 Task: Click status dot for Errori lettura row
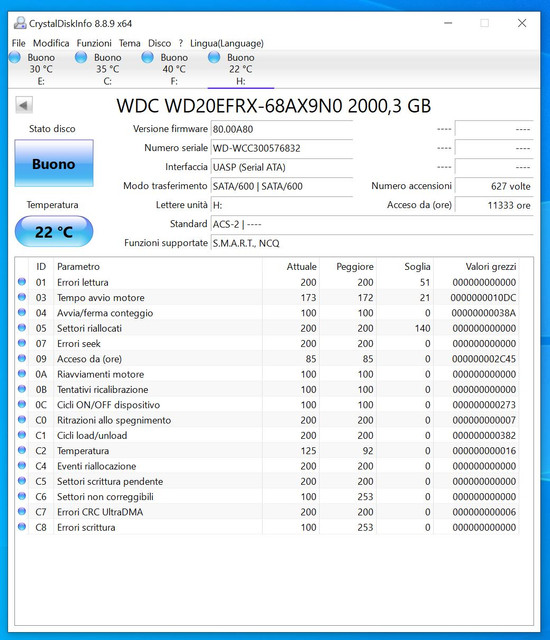tap(22, 282)
